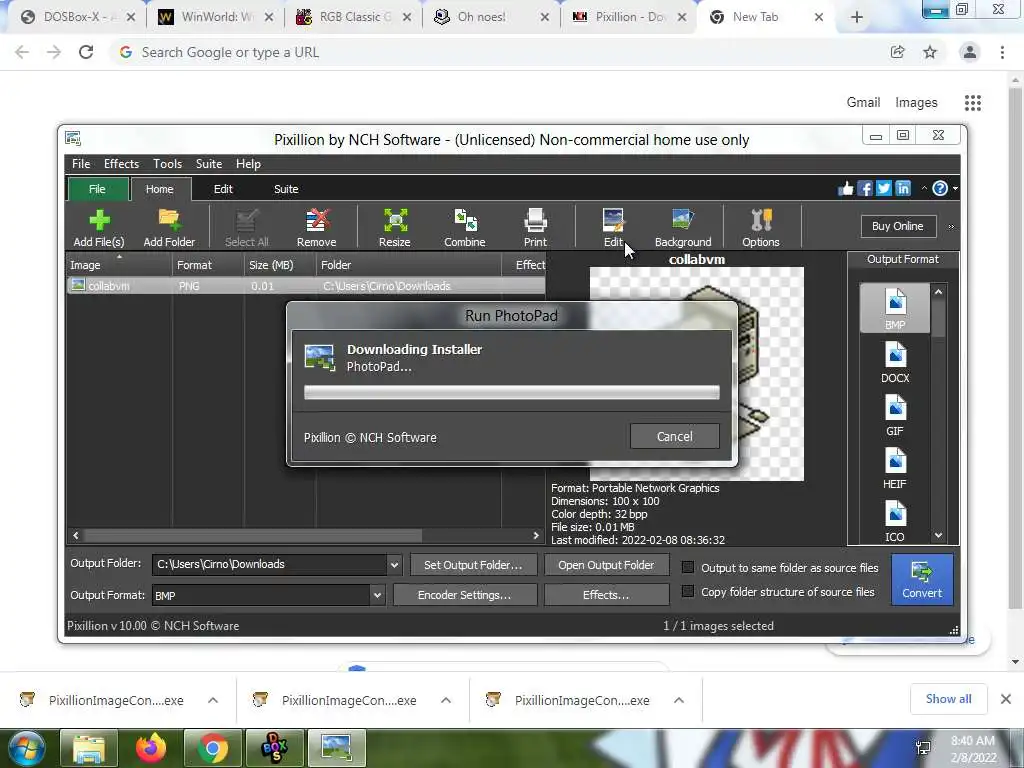
Task: Click the Facebook share icon
Action: [x=865, y=189]
